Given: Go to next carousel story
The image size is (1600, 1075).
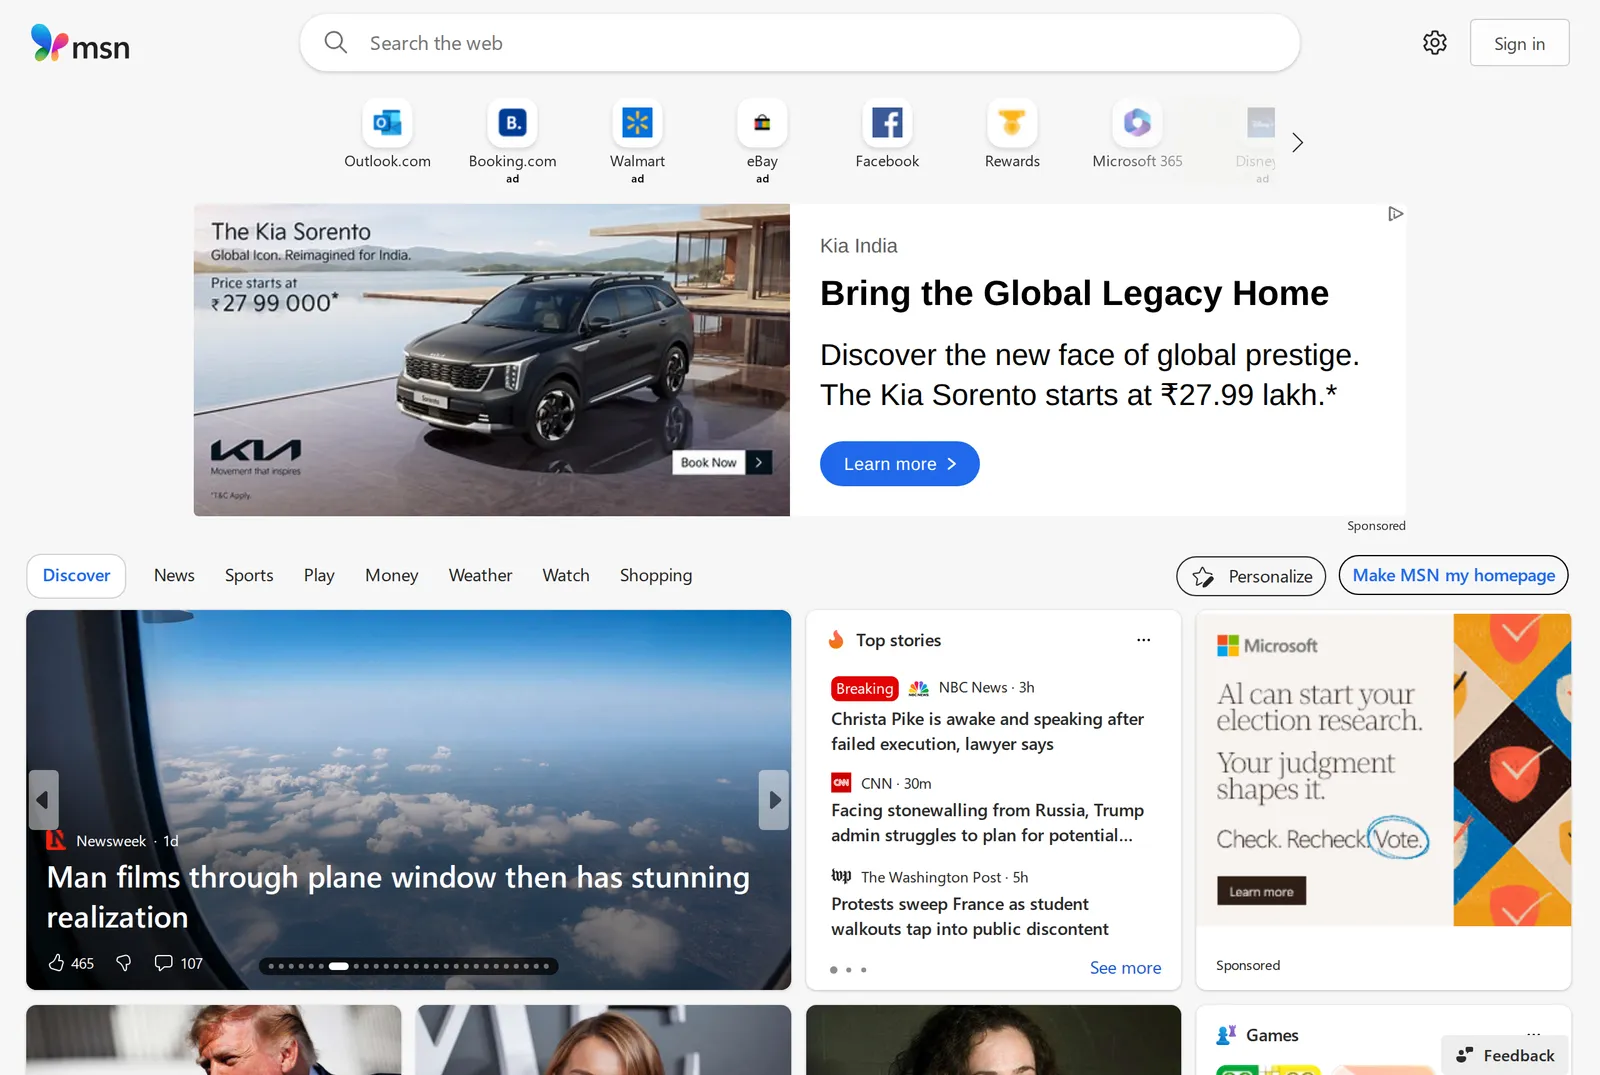Looking at the screenshot, I should point(774,800).
